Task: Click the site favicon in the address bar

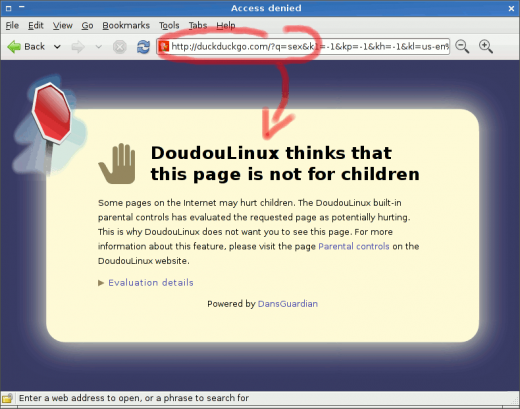Action: click(x=164, y=46)
